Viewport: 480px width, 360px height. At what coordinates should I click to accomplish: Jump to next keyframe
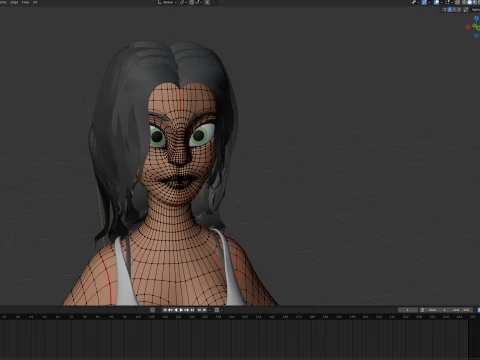pyautogui.click(x=187, y=310)
